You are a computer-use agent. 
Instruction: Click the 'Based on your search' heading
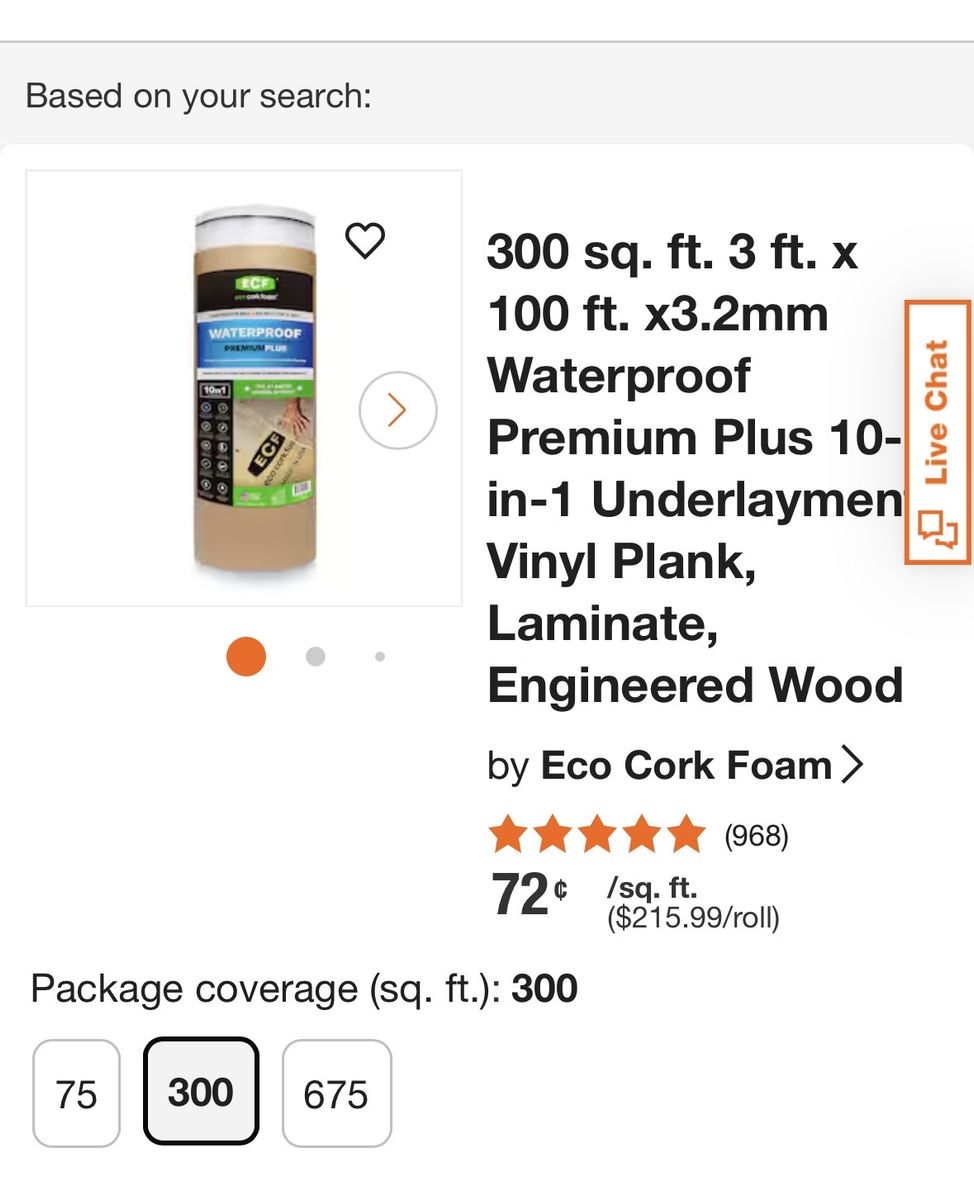pos(198,96)
